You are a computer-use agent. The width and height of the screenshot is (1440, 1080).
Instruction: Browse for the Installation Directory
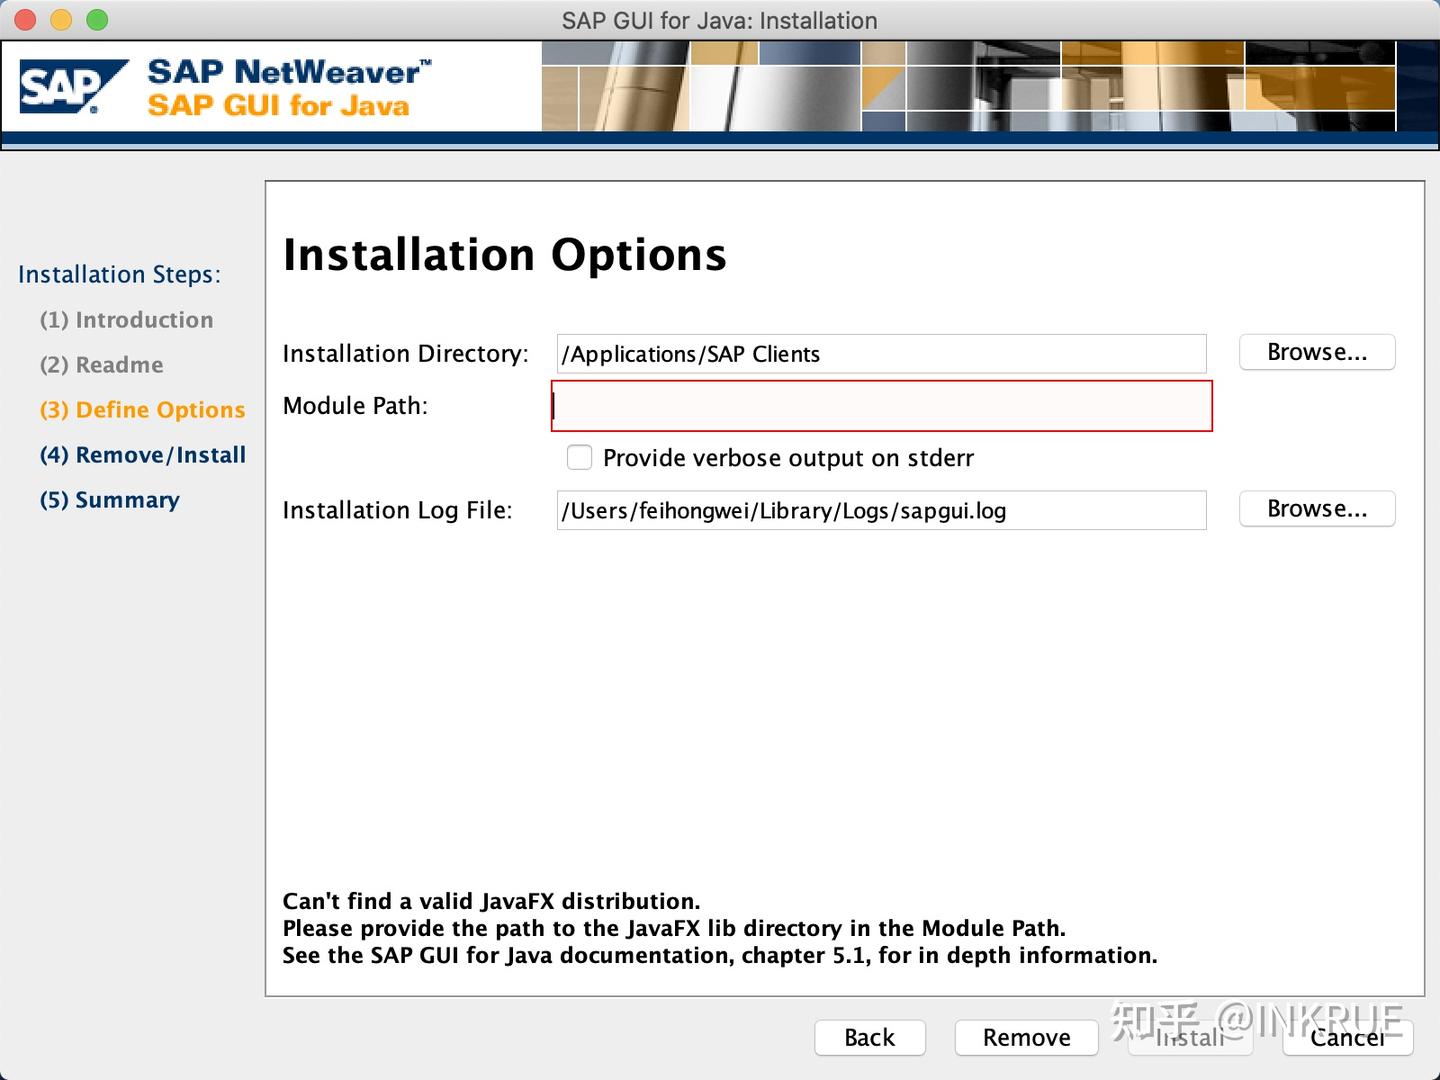click(1316, 352)
